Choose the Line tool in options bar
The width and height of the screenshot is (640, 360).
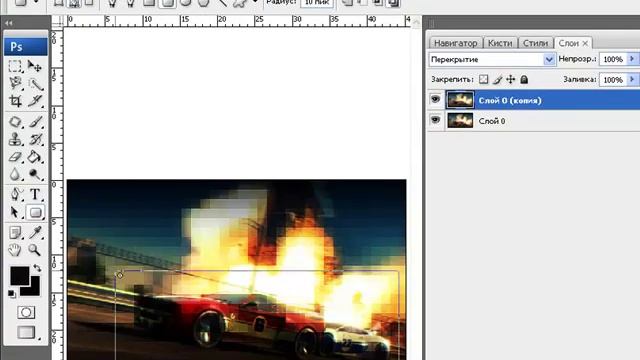222,2
